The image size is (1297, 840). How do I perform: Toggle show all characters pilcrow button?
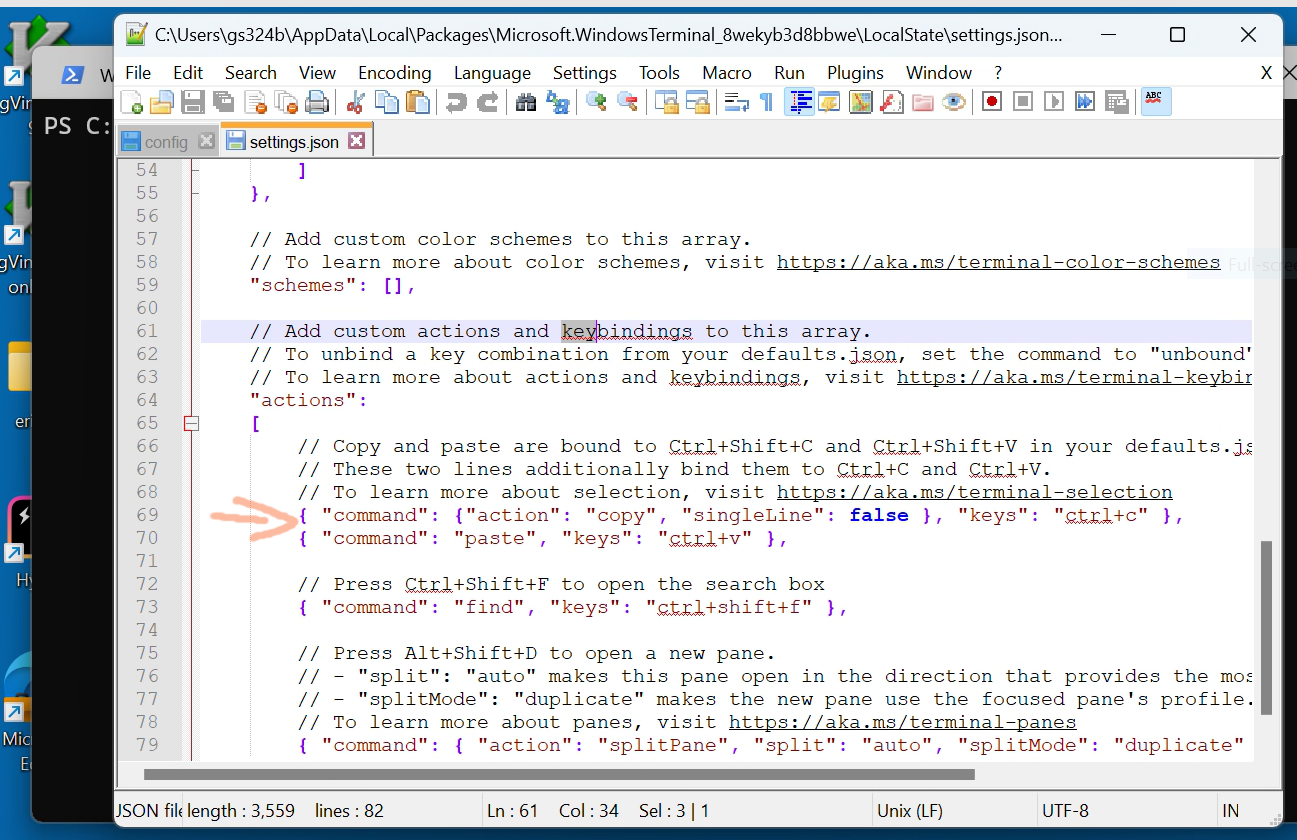[766, 102]
